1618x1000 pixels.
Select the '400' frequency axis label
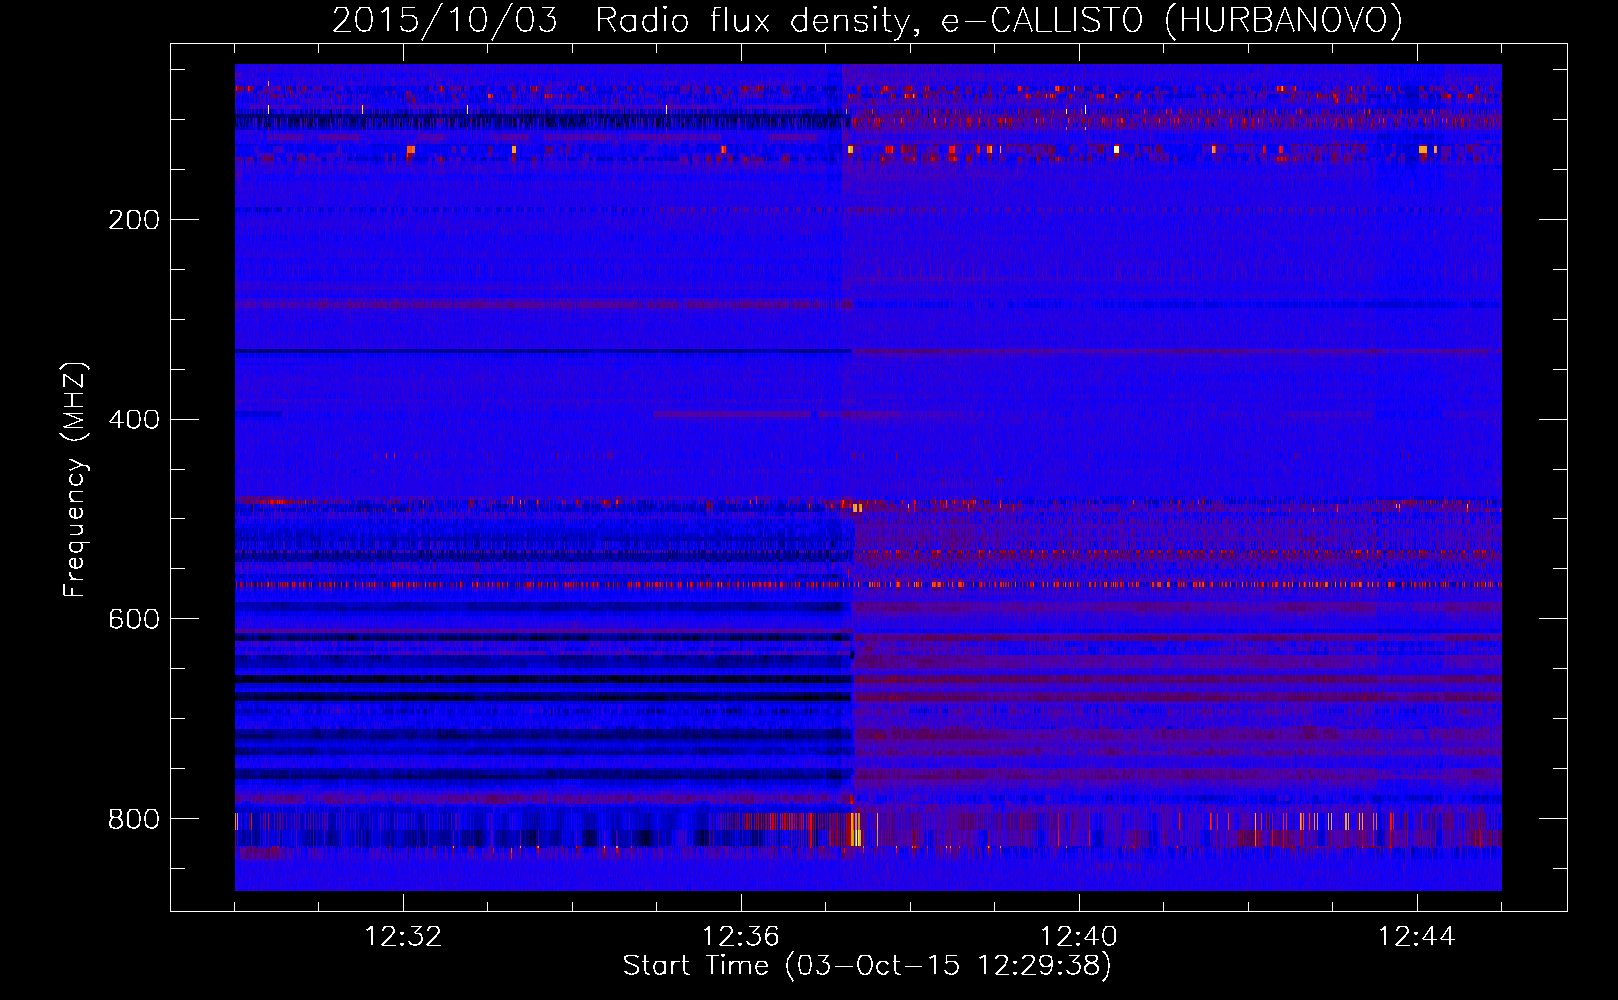point(134,420)
